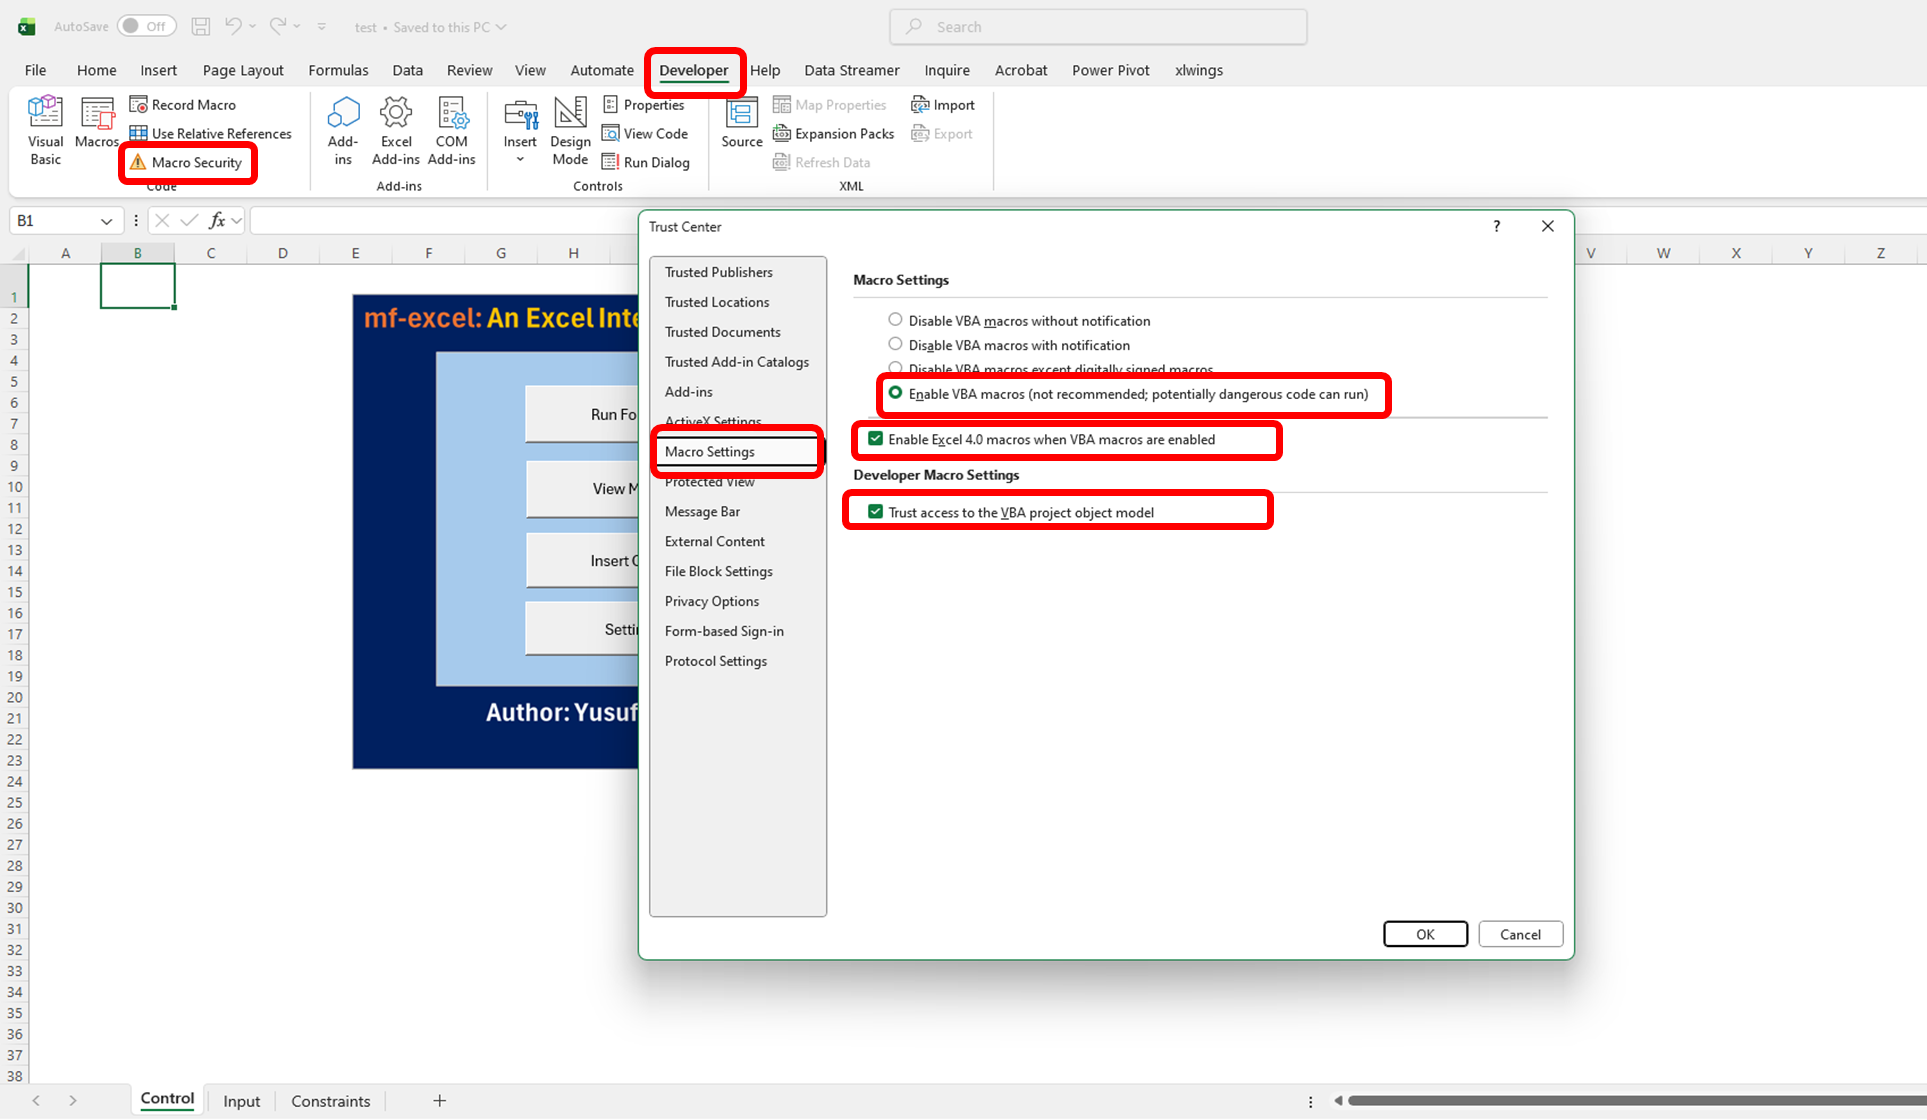Toggle Design Mode
The height and width of the screenshot is (1120, 1927).
[570, 131]
